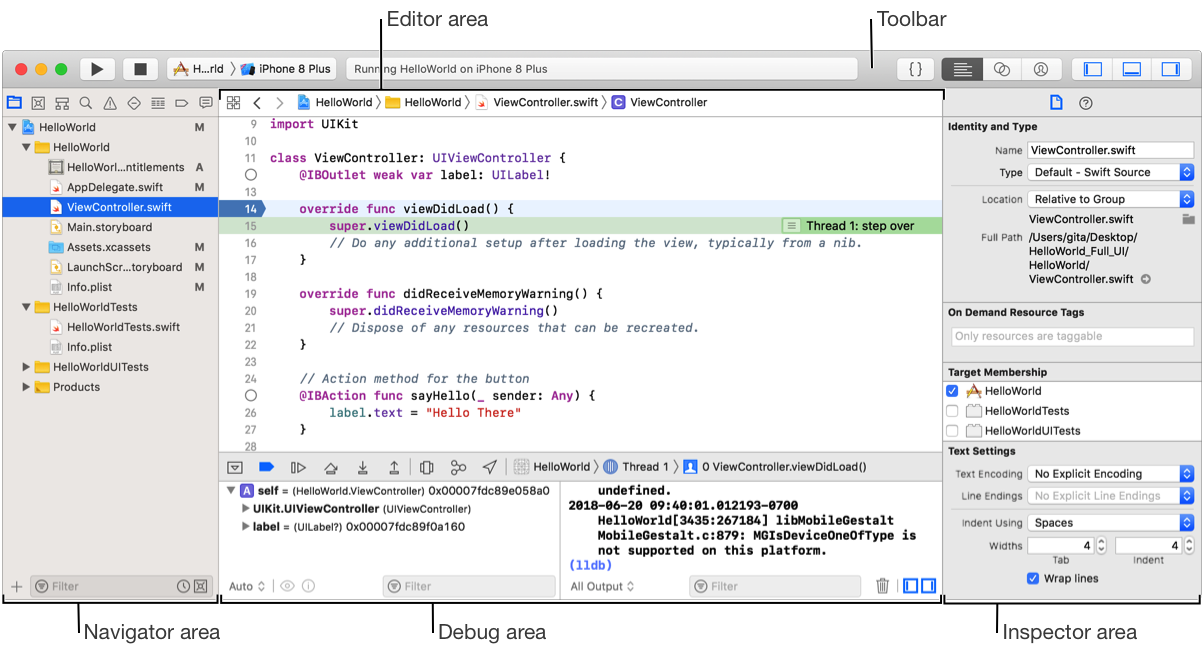Stop the running app with the stop button

point(141,69)
